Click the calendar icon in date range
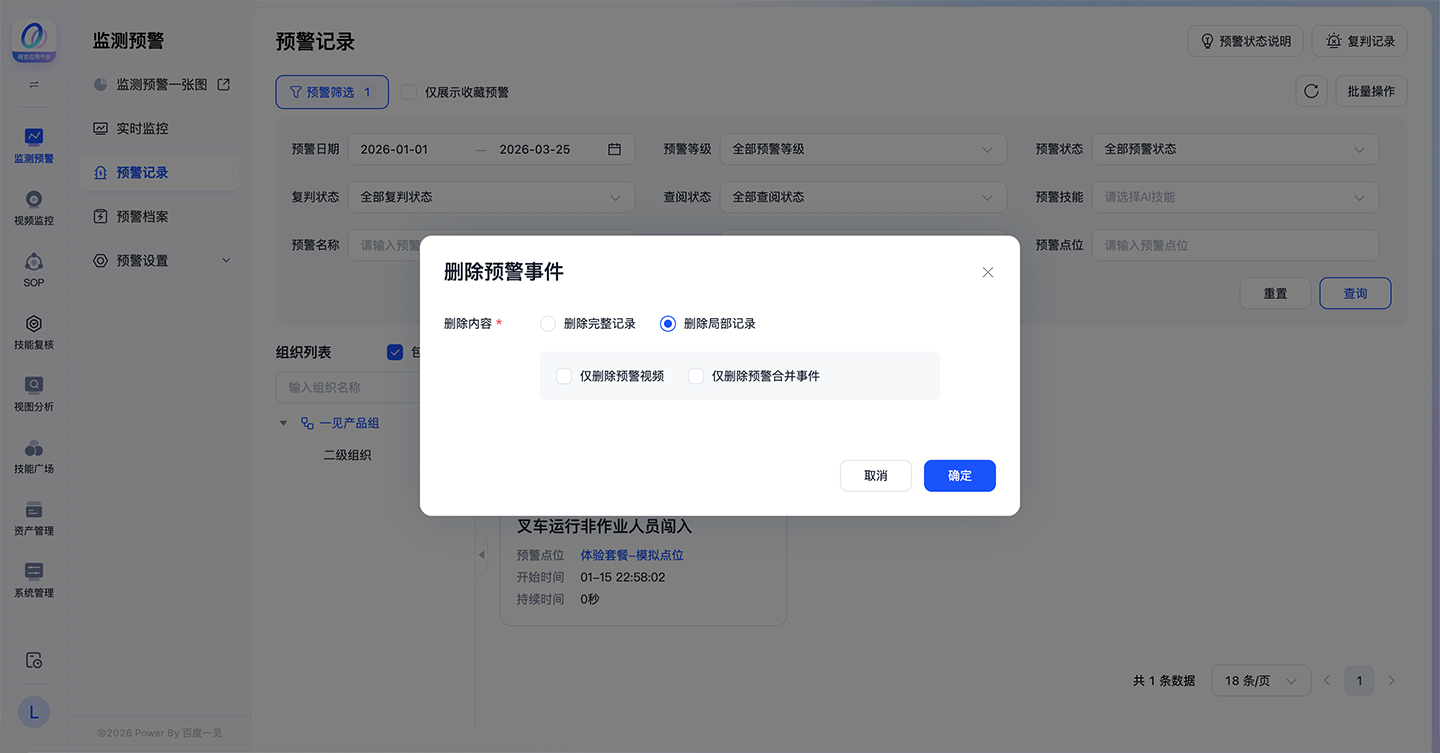The width and height of the screenshot is (1440, 753). click(615, 149)
